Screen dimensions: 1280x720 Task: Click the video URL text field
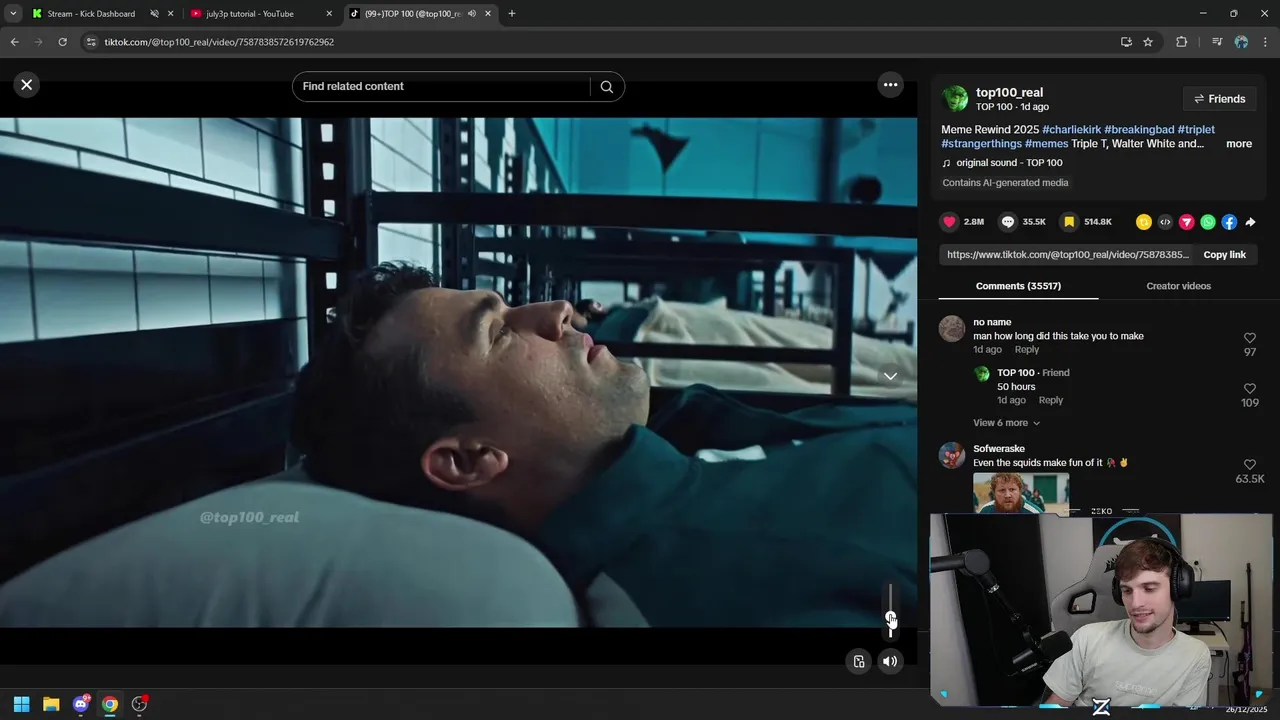1067,255
